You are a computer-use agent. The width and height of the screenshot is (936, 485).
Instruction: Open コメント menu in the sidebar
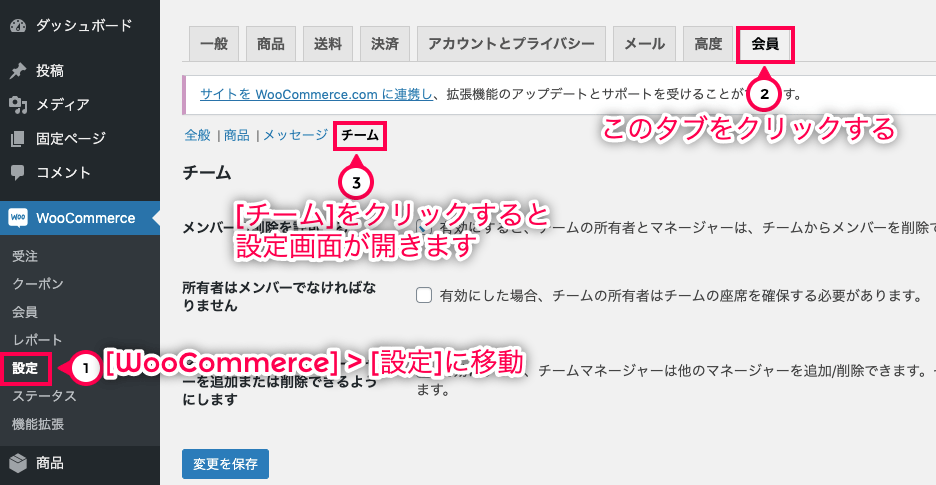[x=63, y=173]
